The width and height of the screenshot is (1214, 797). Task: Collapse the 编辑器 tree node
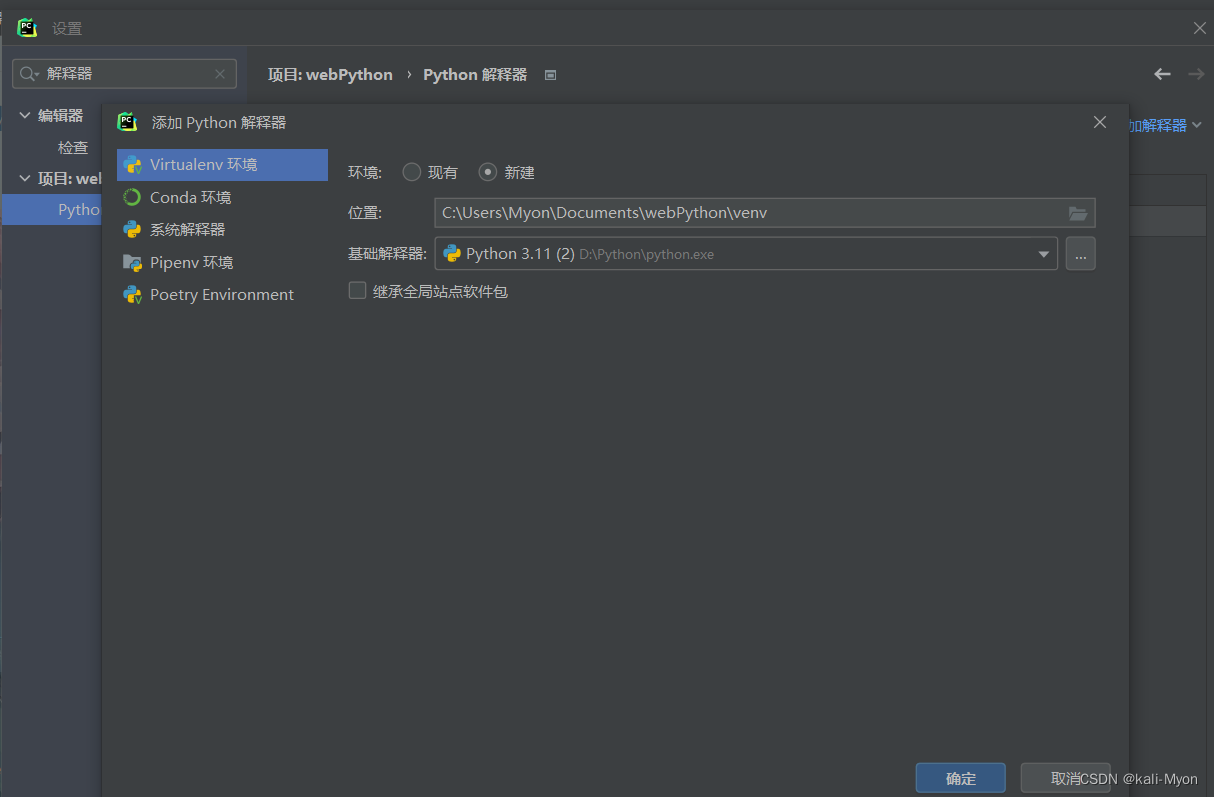click(x=25, y=115)
